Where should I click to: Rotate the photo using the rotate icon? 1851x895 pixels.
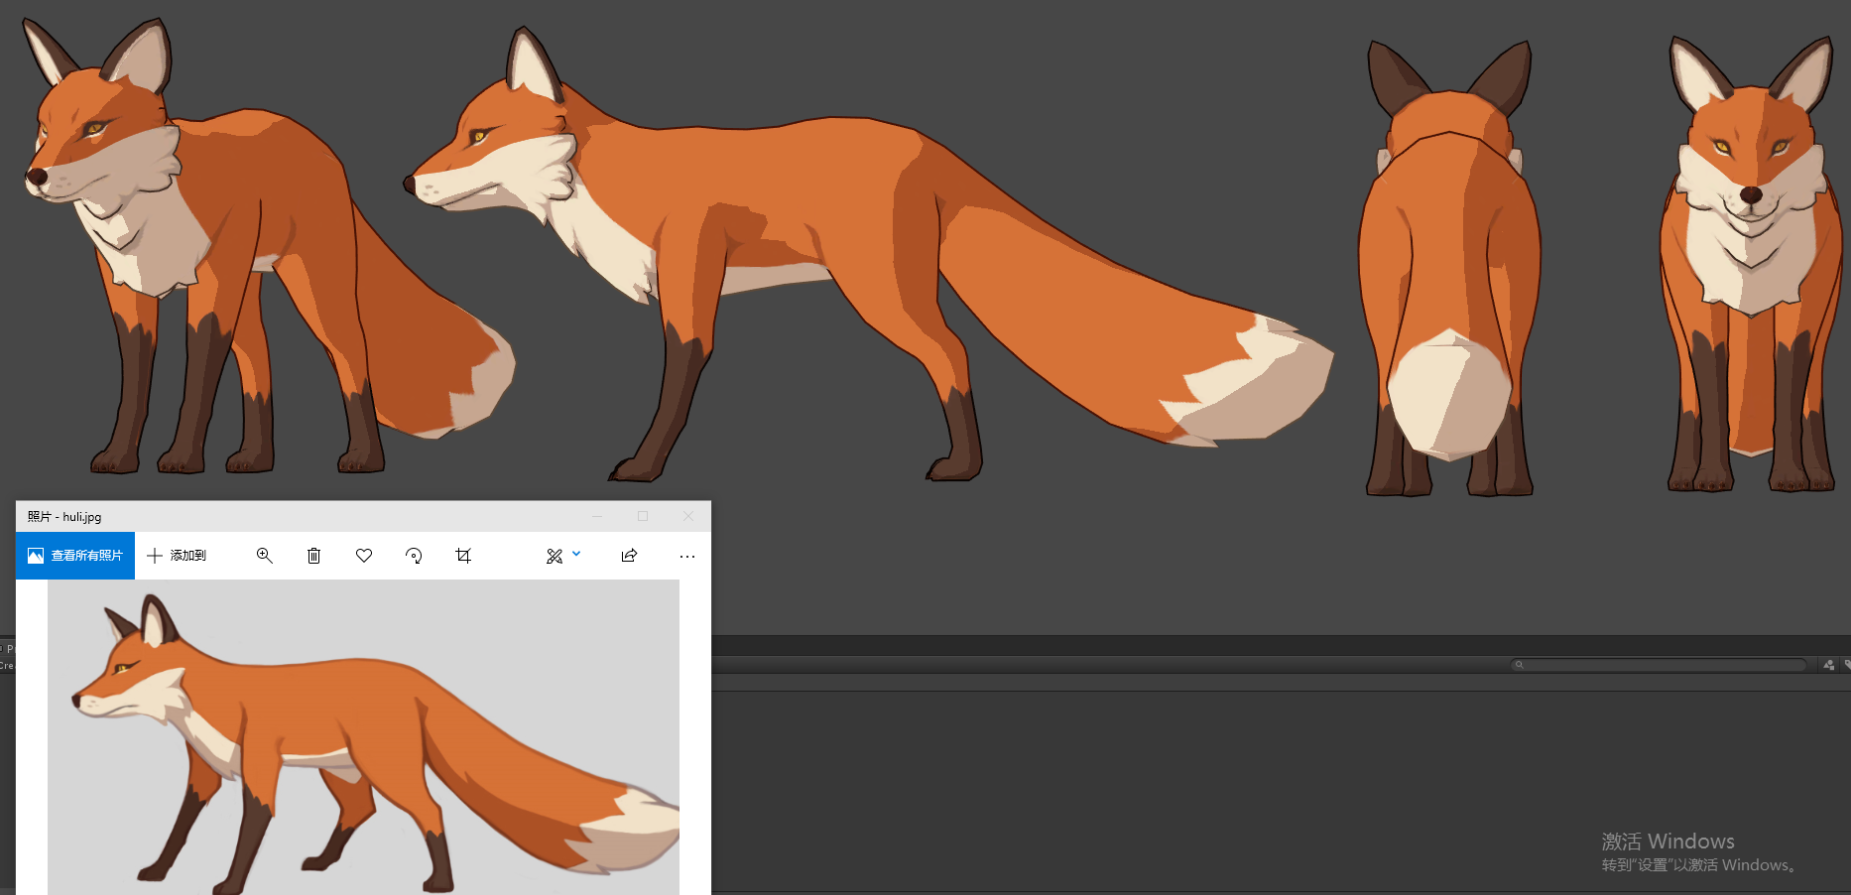click(x=413, y=555)
